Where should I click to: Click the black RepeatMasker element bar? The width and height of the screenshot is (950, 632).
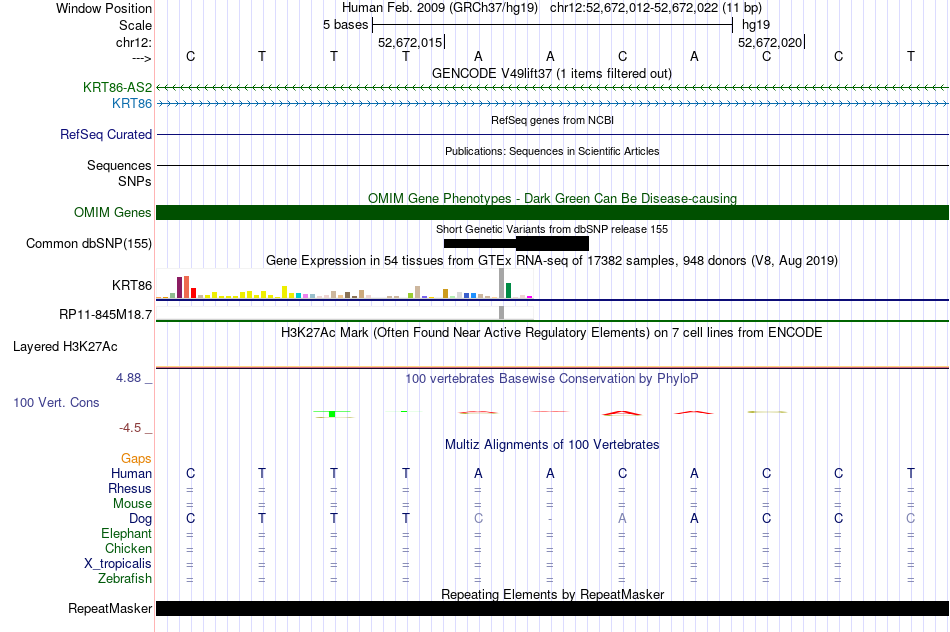553,608
